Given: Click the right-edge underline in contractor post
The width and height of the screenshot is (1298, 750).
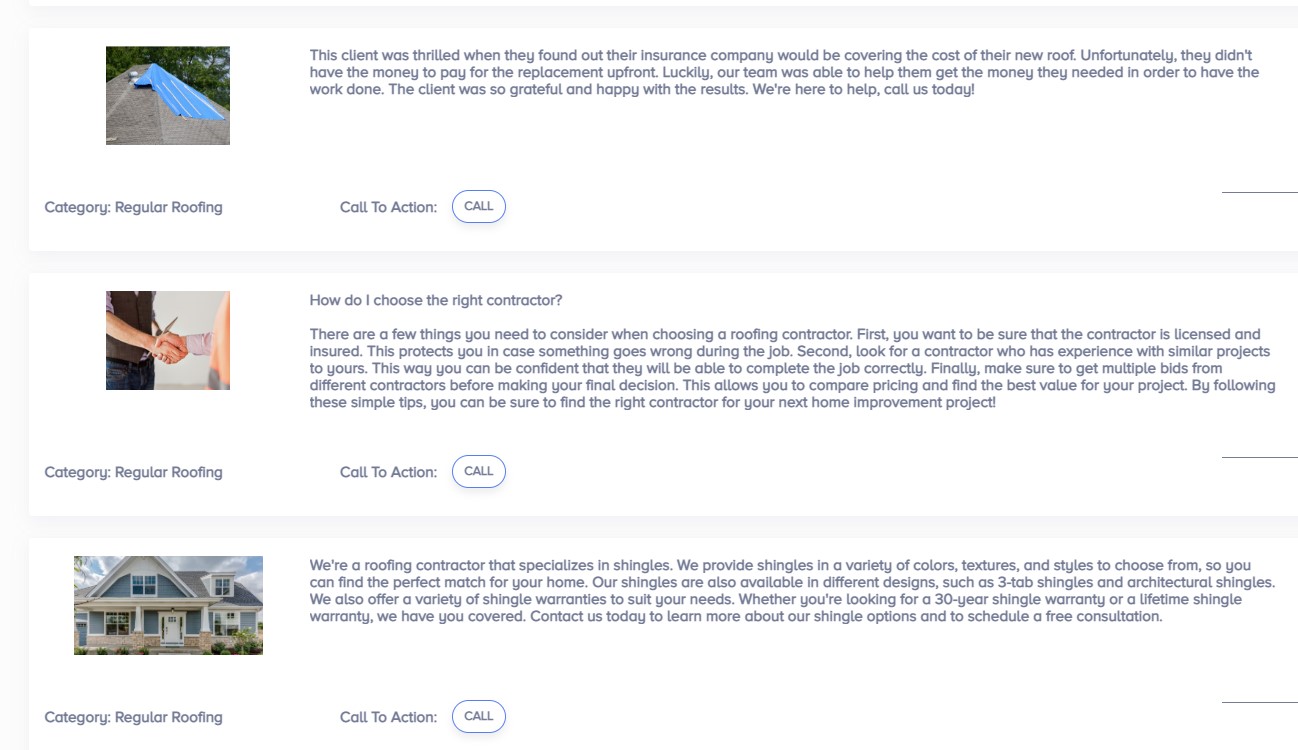Looking at the screenshot, I should pos(1259,456).
